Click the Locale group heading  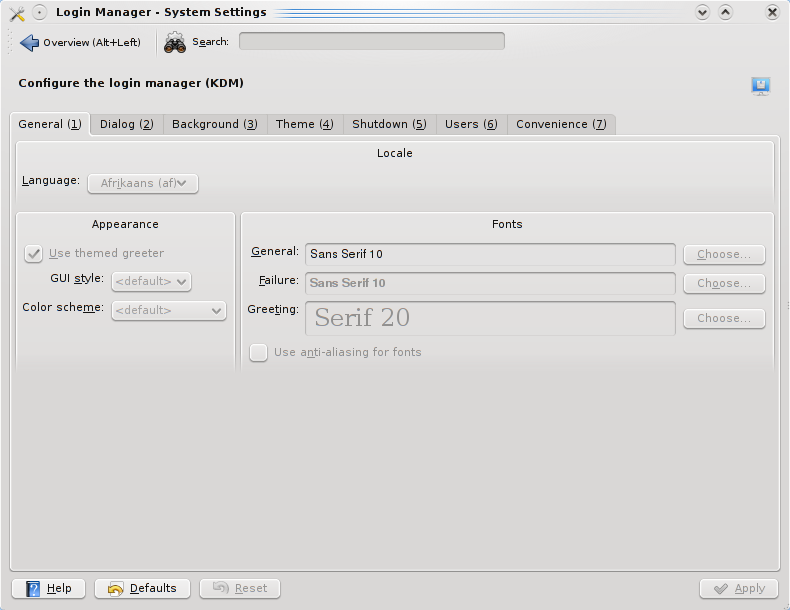(x=394, y=153)
